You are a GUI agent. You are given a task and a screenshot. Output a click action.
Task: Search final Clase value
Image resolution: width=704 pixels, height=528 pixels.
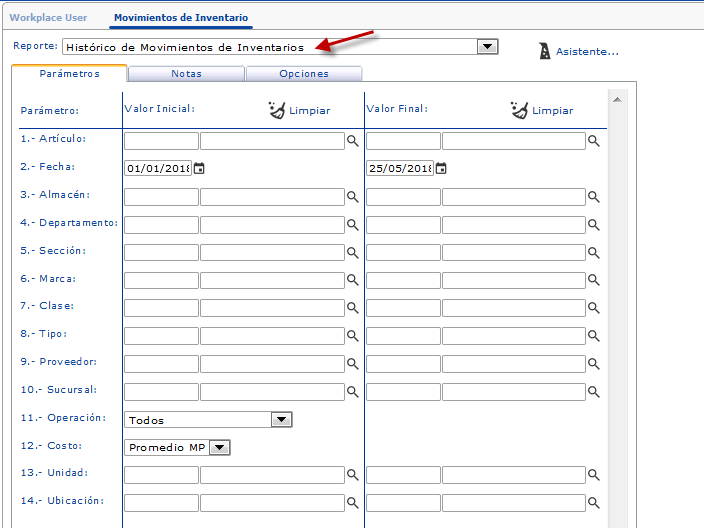594,308
